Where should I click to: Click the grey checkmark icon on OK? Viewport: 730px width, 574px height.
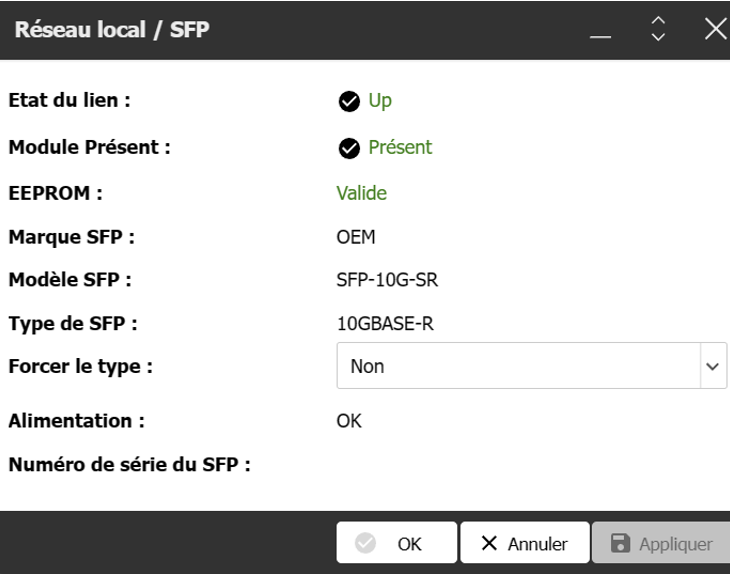(365, 543)
